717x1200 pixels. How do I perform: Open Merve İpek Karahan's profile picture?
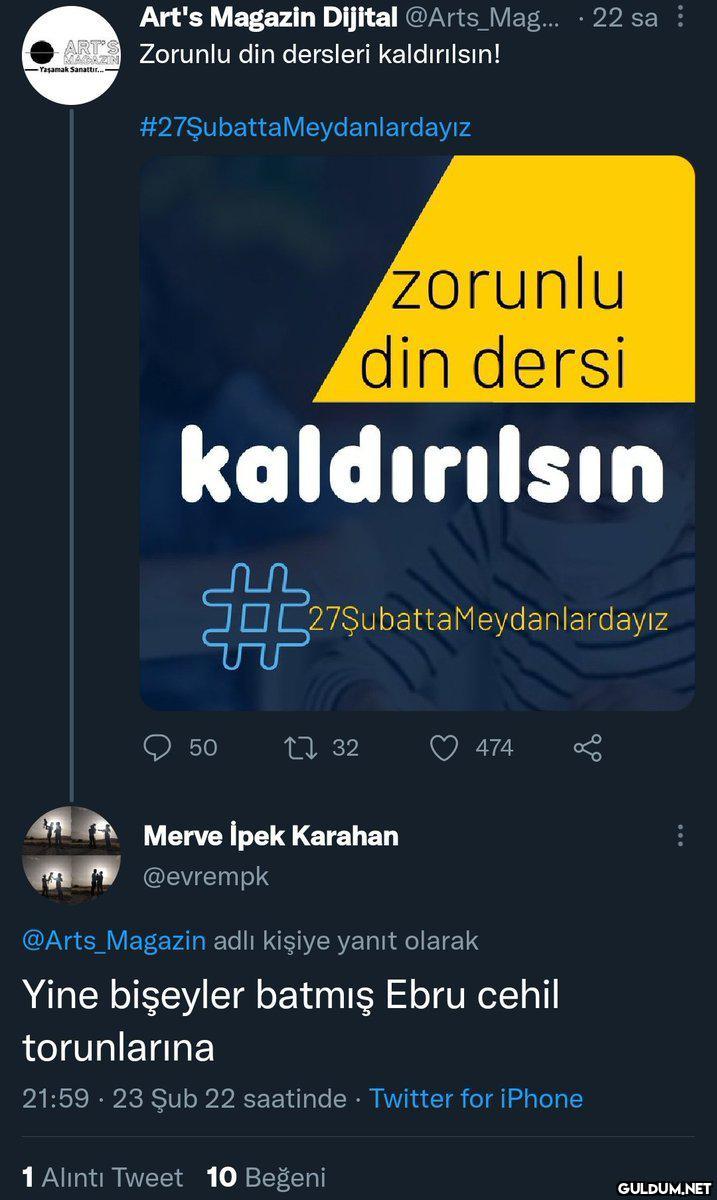click(x=71, y=856)
